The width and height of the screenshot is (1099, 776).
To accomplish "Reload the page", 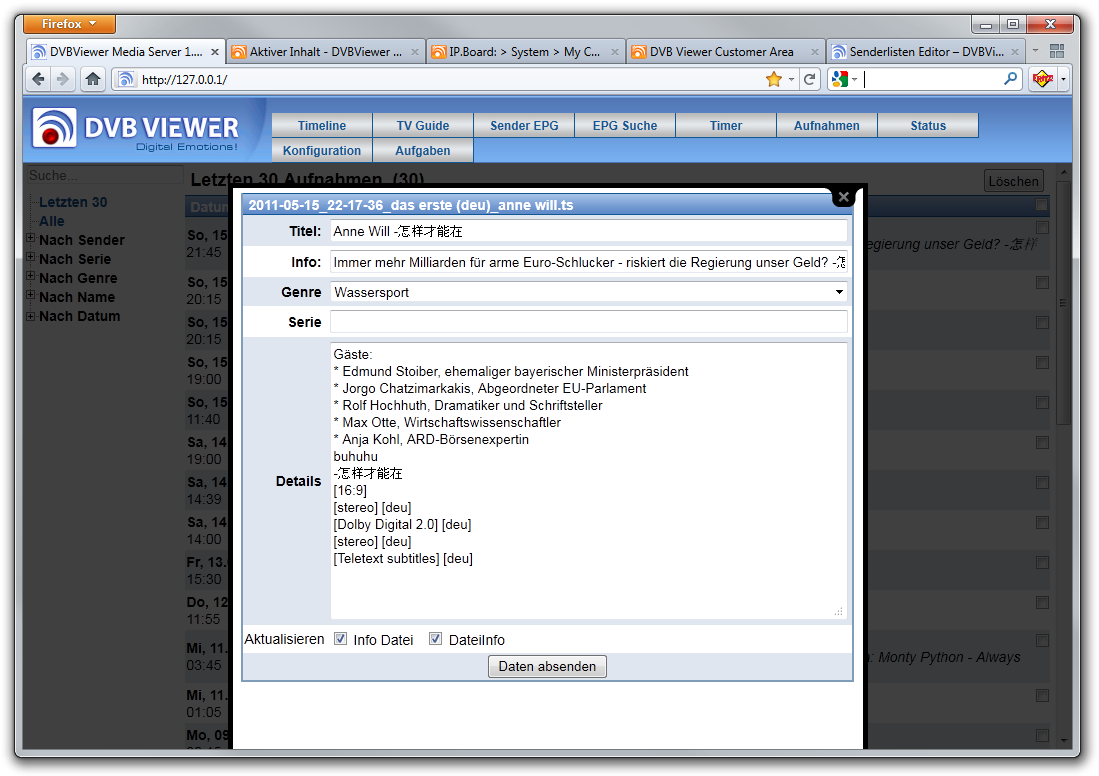I will tap(810, 79).
